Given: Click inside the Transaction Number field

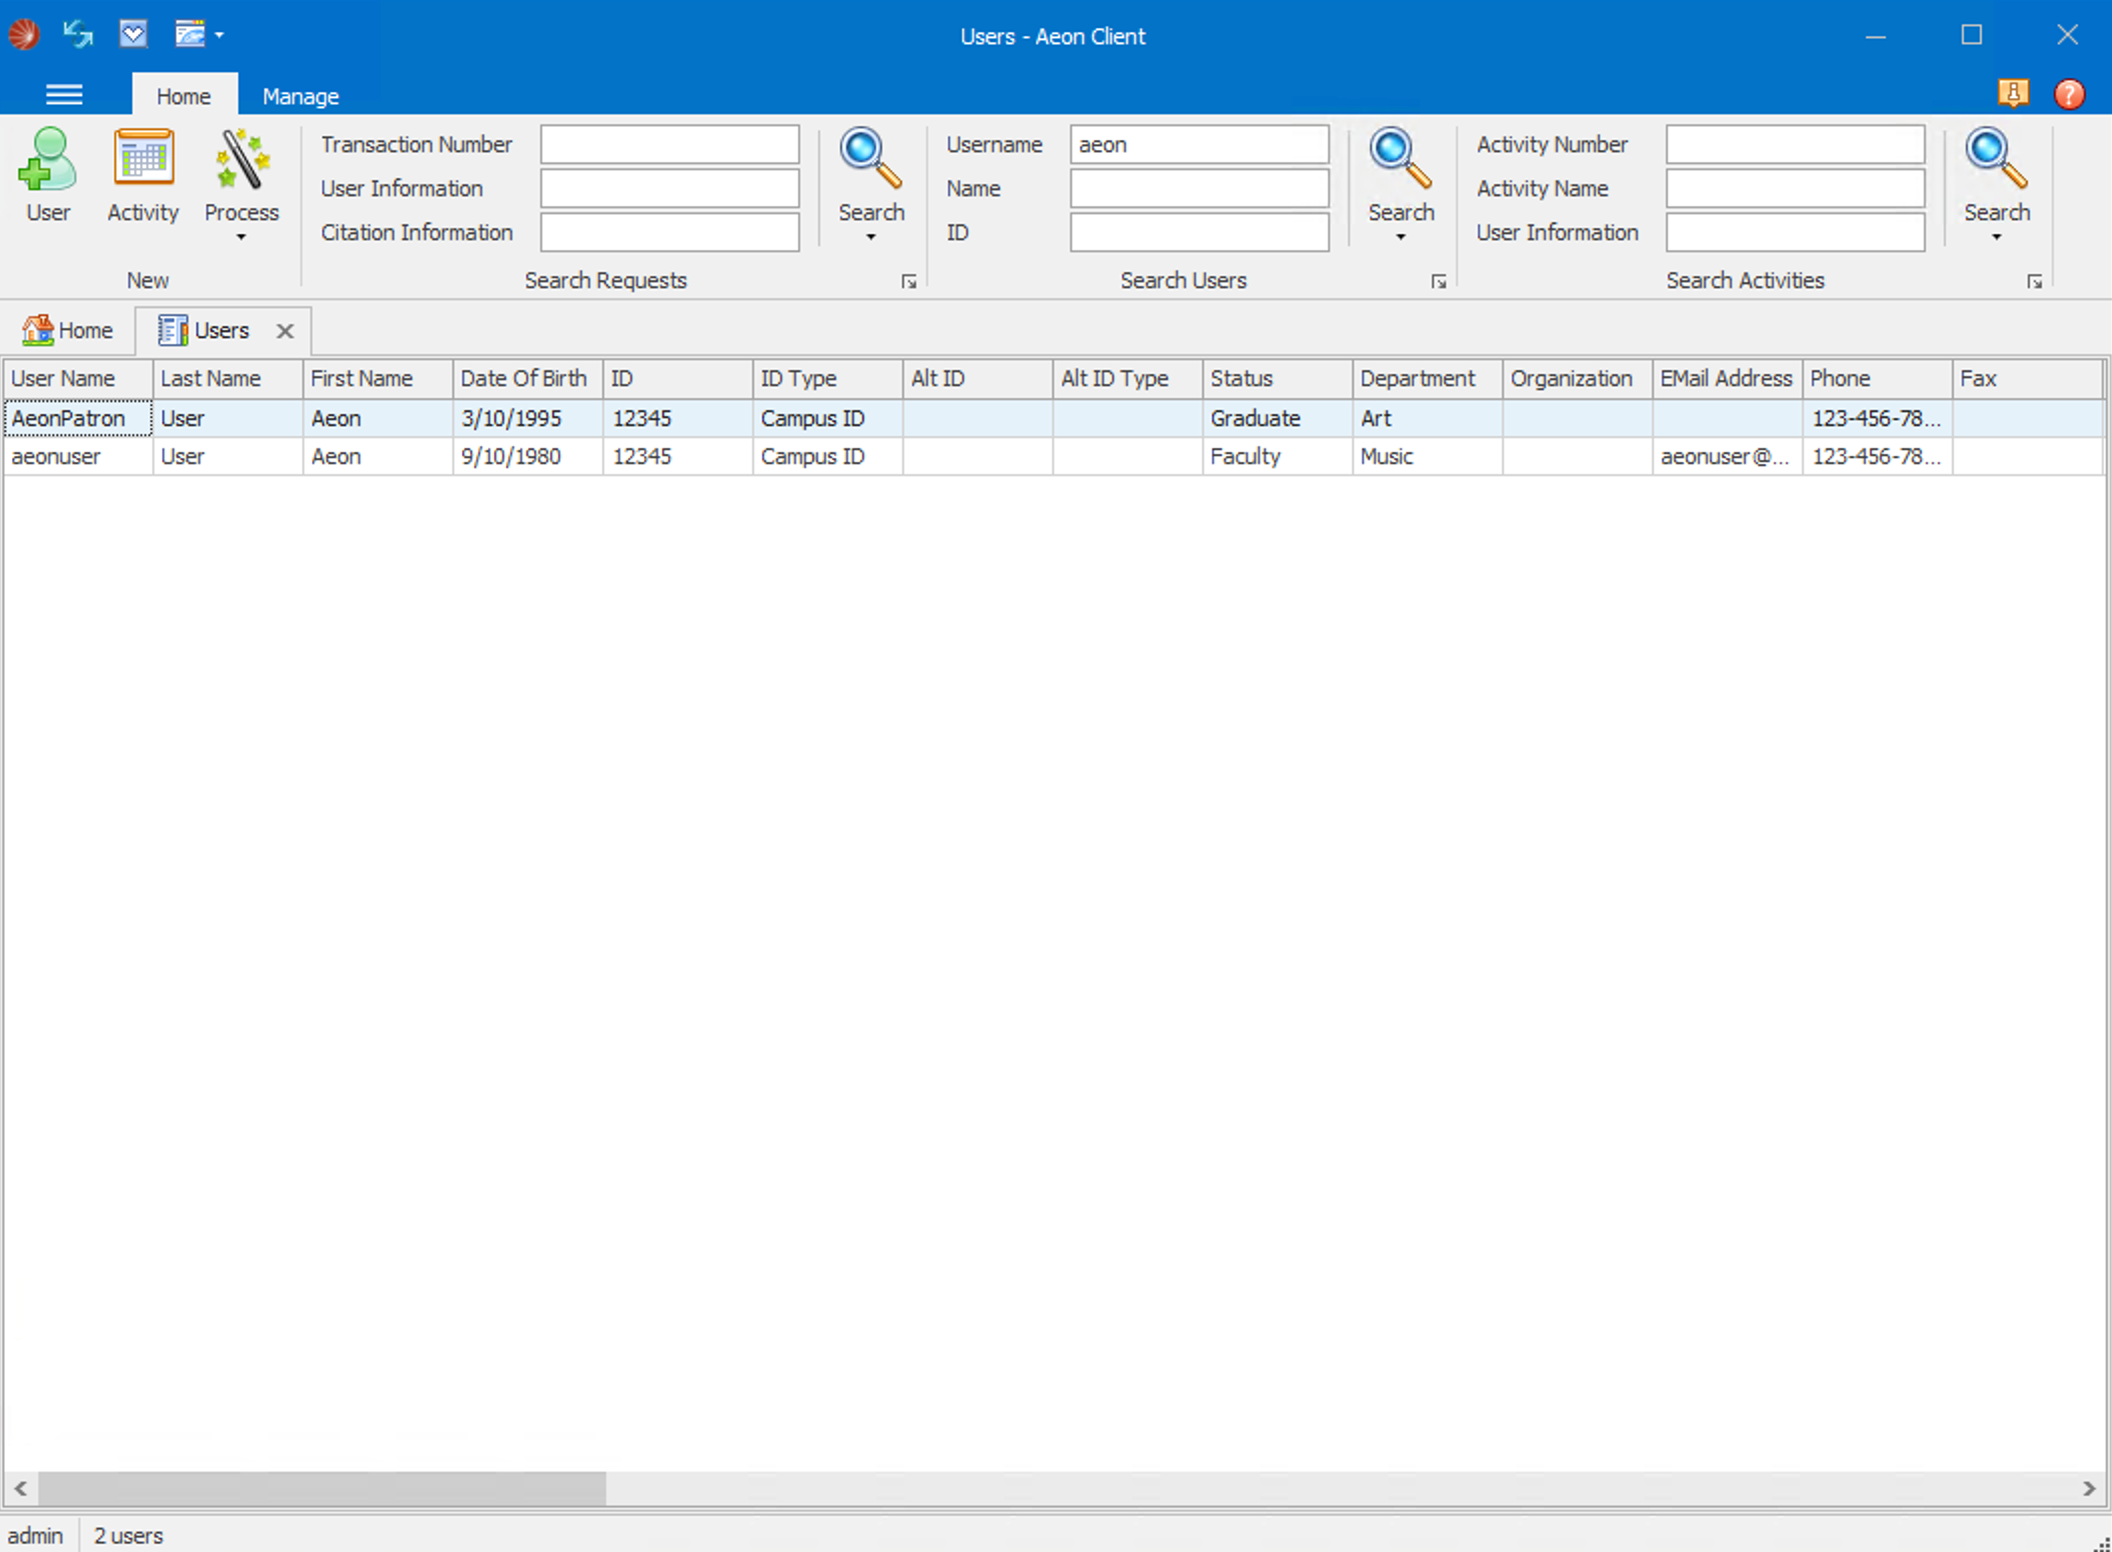Looking at the screenshot, I should click(669, 144).
